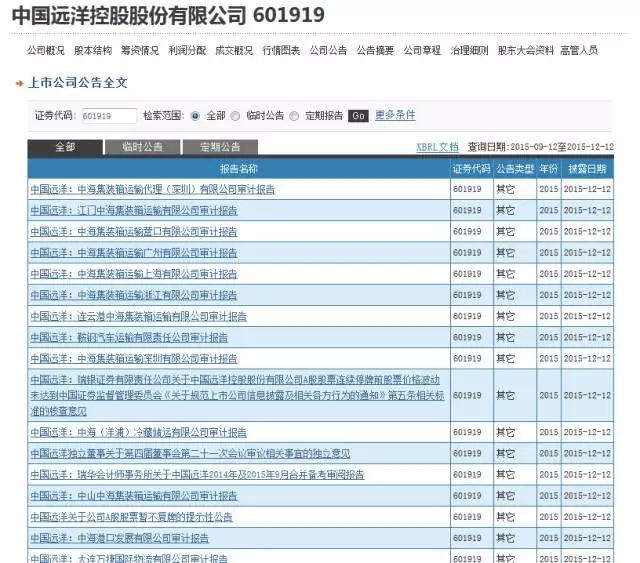
Task: Open 中海(洋浦)冷藏储运 audit report link
Action: point(139,433)
